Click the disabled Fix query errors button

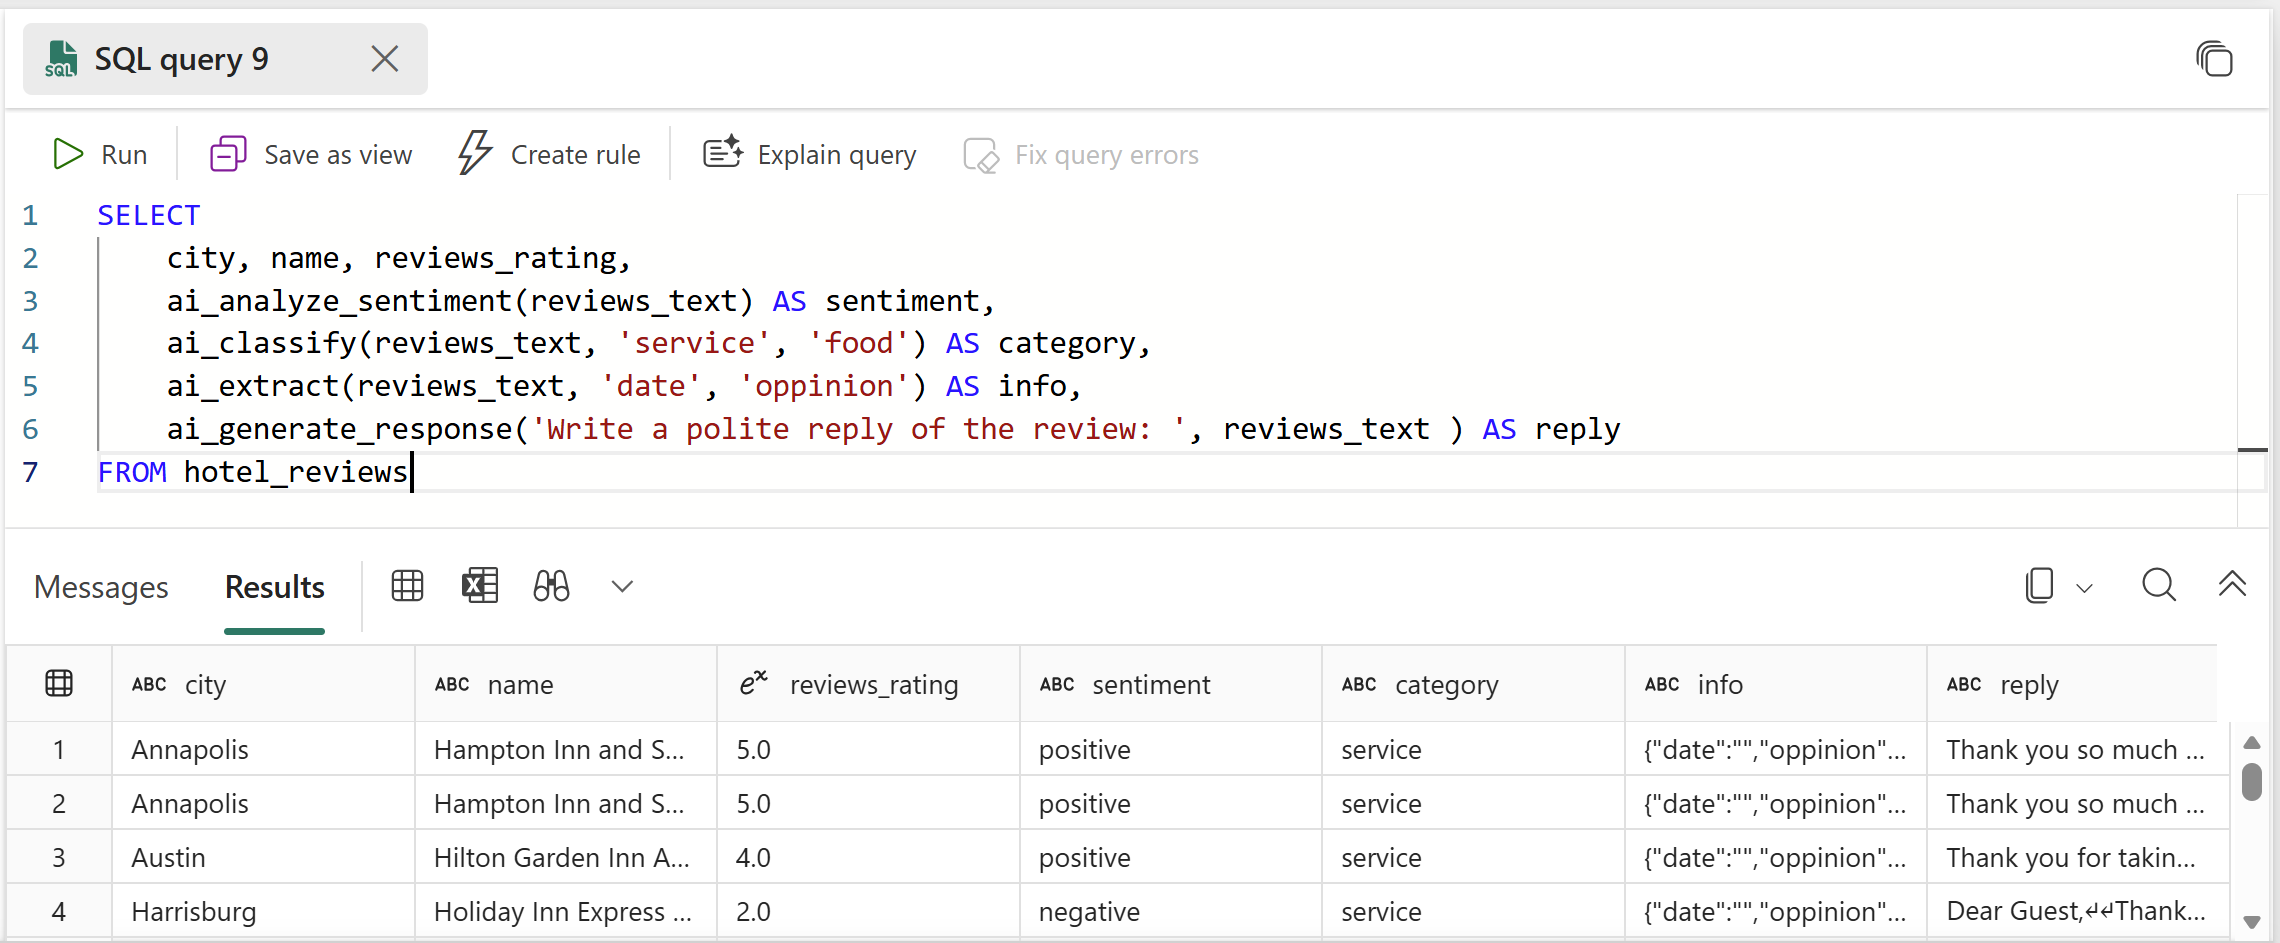[x=1080, y=154]
